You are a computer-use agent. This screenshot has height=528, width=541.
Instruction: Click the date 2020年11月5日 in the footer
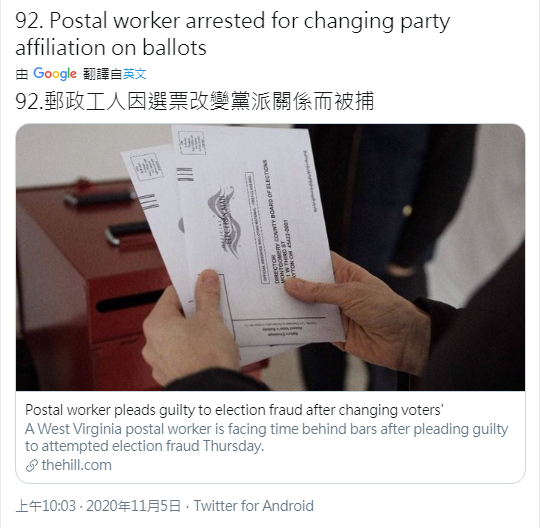[134, 506]
